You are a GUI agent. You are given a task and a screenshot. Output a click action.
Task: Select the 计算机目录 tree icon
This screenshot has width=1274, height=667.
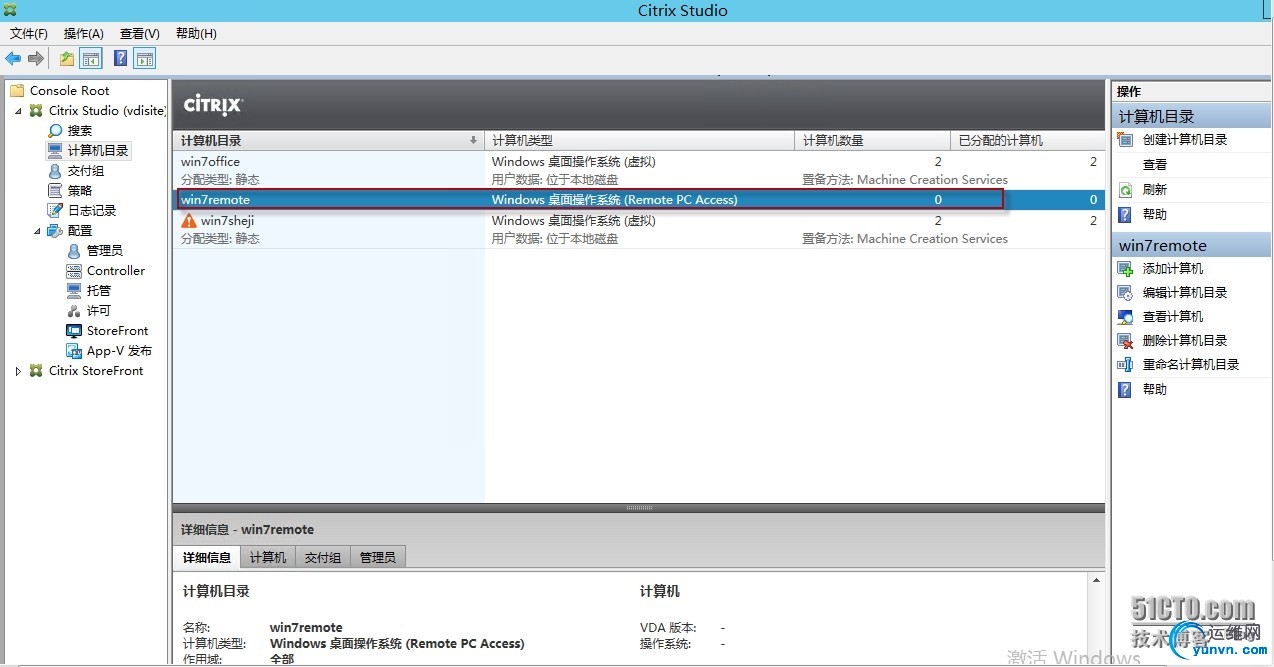pos(55,151)
